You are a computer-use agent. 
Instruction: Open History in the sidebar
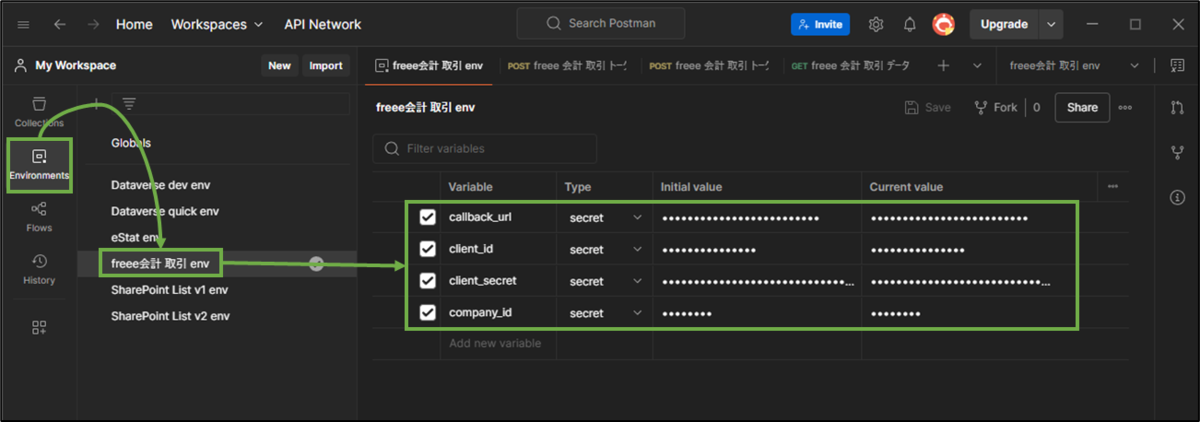(39, 269)
